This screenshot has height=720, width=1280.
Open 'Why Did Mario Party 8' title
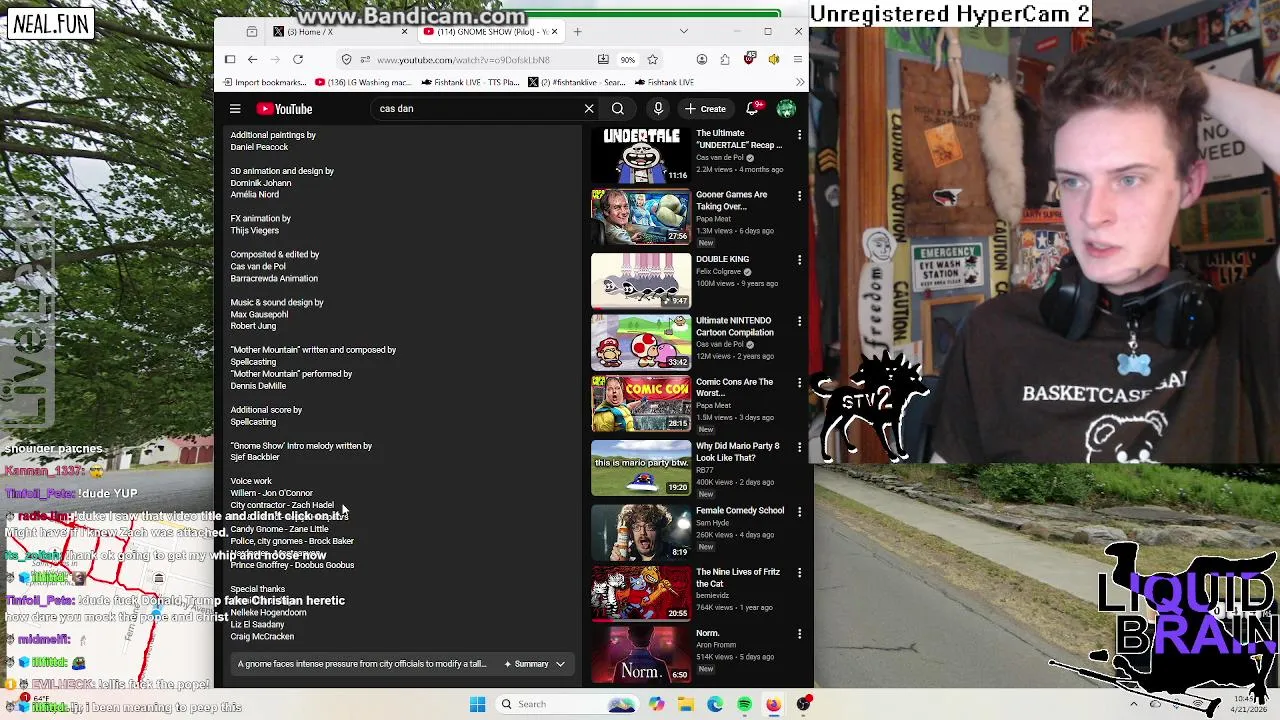[x=737, y=452]
